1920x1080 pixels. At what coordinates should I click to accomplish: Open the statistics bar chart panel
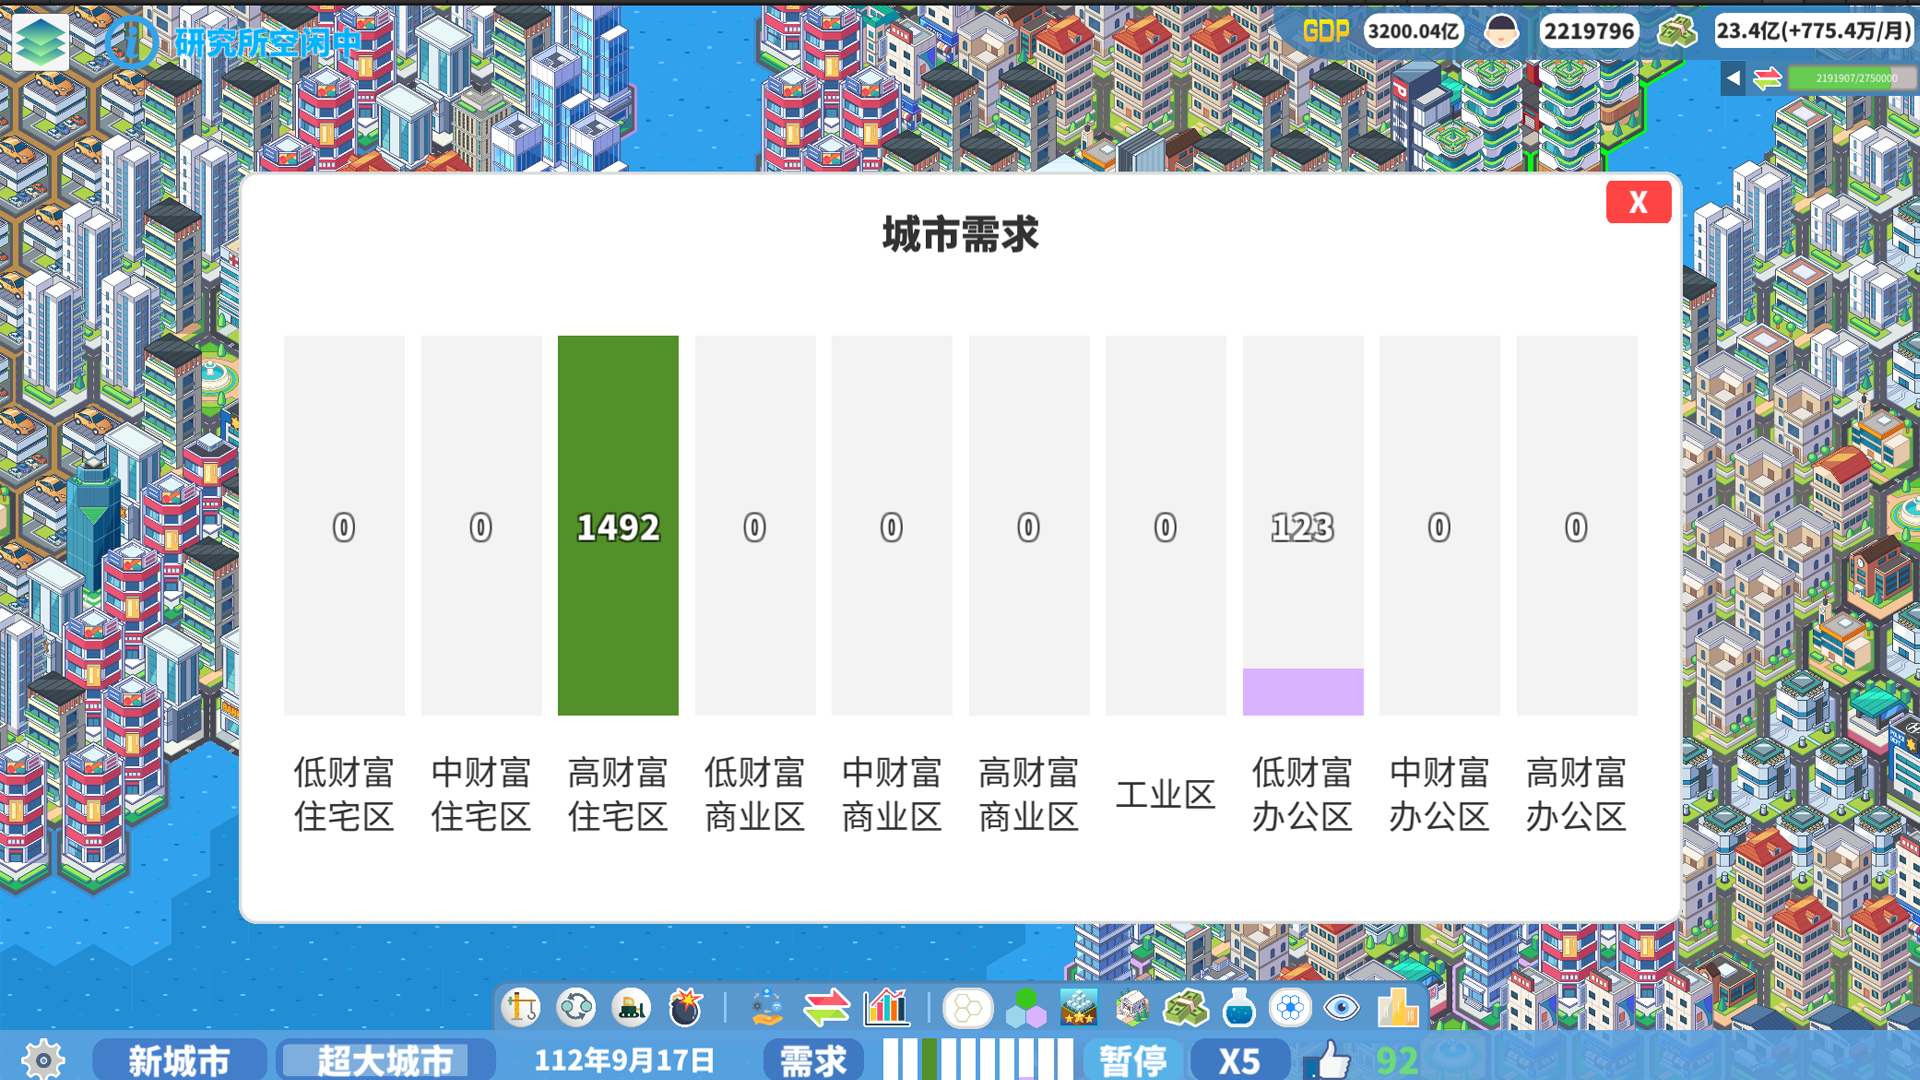pyautogui.click(x=884, y=1008)
